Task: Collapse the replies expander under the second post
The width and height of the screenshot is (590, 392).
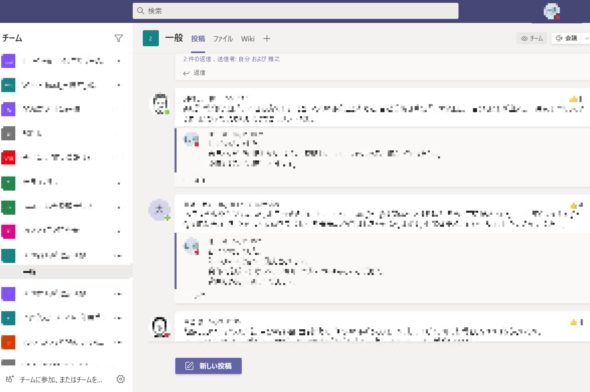Action: (x=199, y=296)
